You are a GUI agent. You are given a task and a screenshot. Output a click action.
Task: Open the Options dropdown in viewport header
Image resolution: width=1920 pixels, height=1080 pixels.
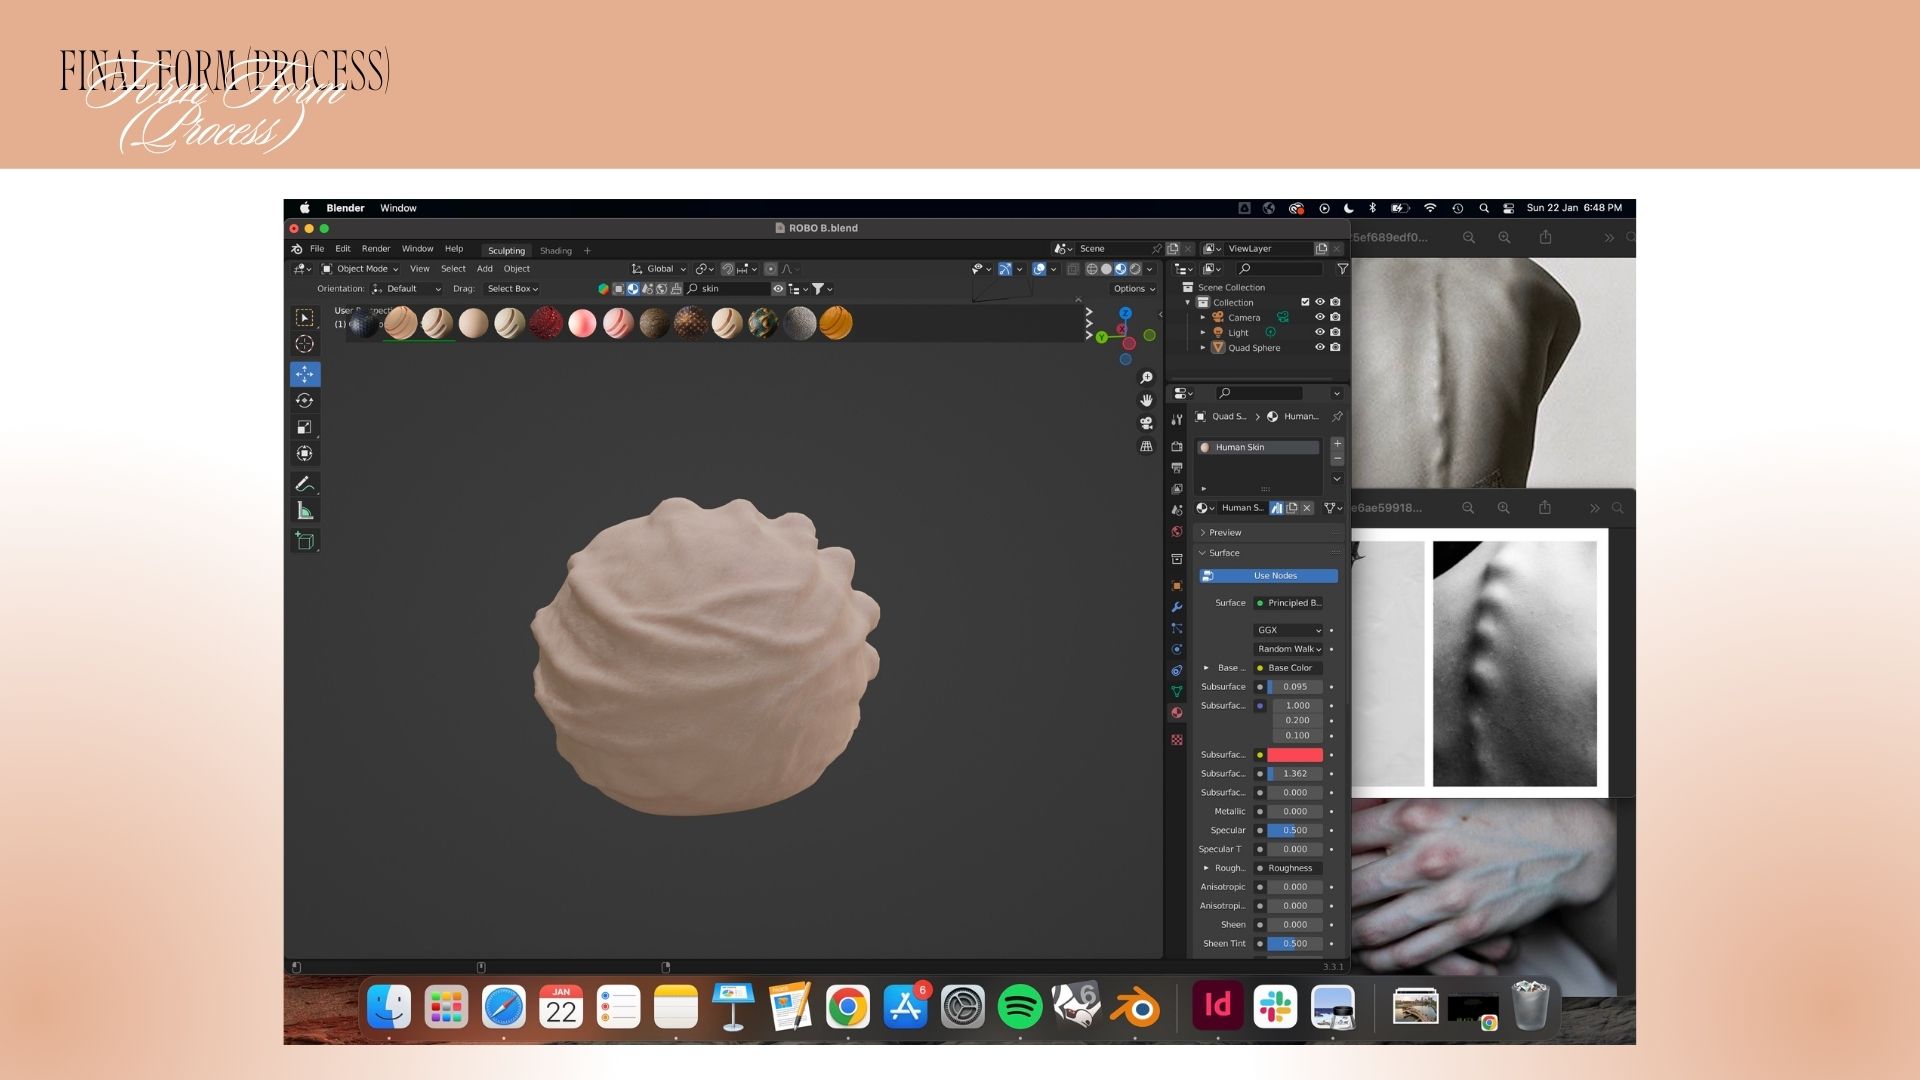[x=1134, y=289]
